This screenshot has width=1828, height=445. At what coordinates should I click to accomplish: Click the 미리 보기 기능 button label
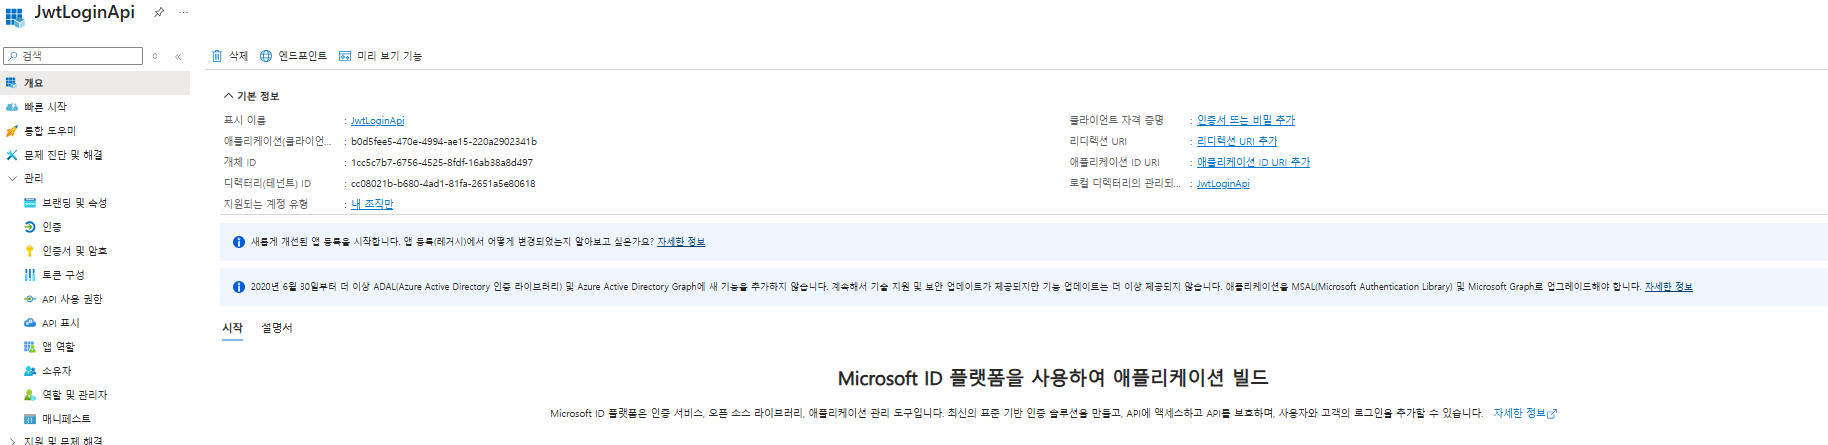click(390, 56)
